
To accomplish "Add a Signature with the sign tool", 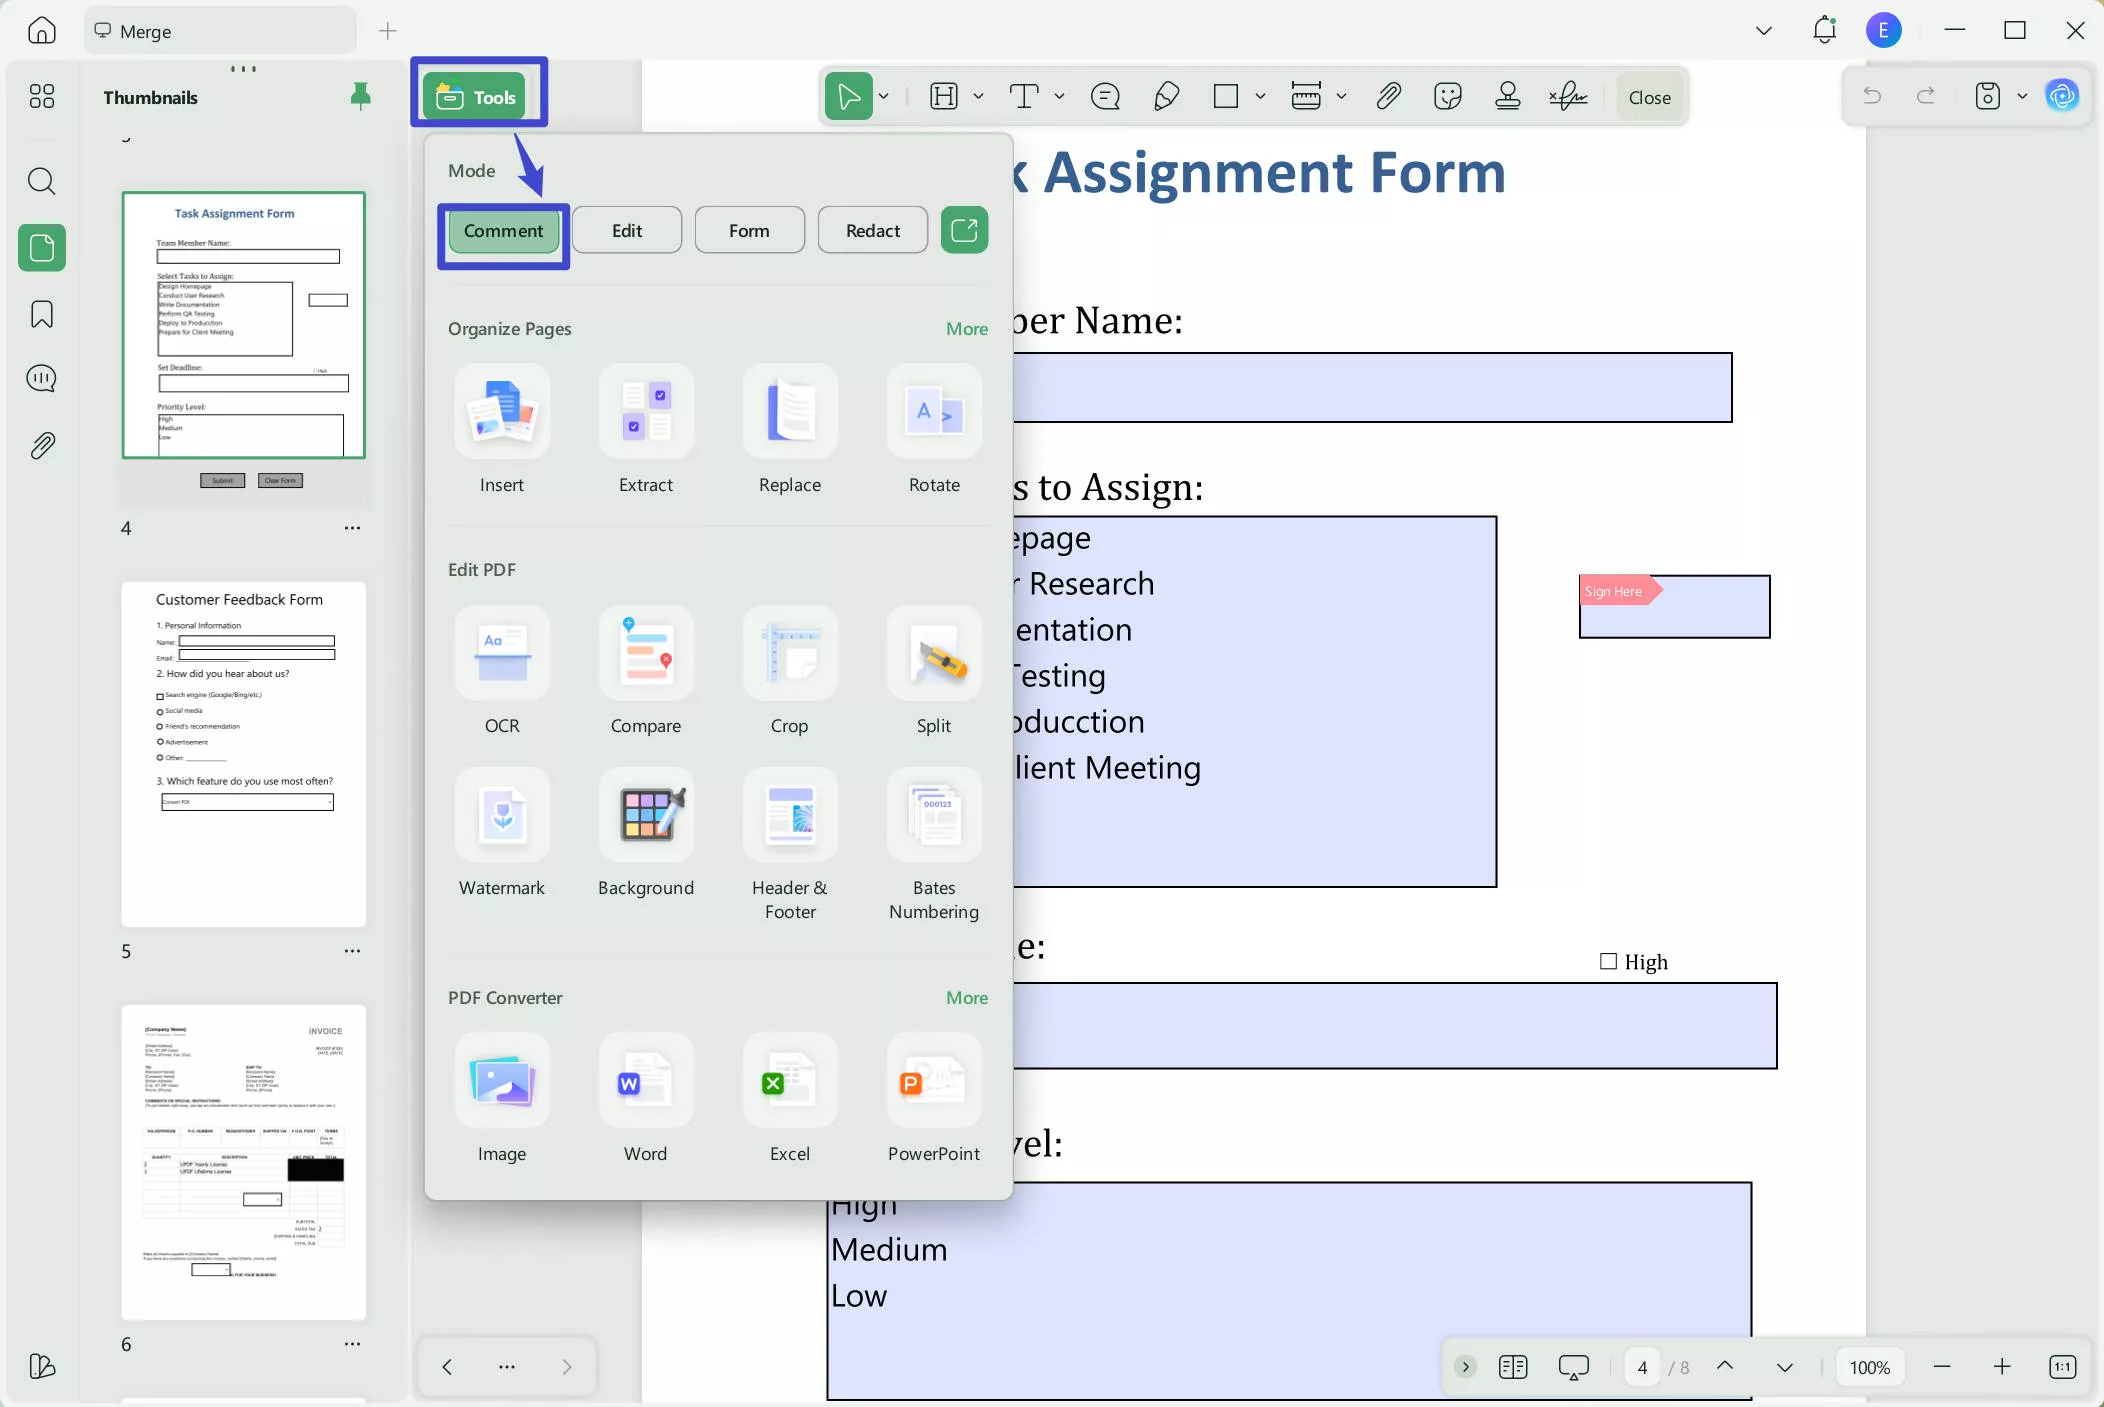I will click(x=1567, y=96).
